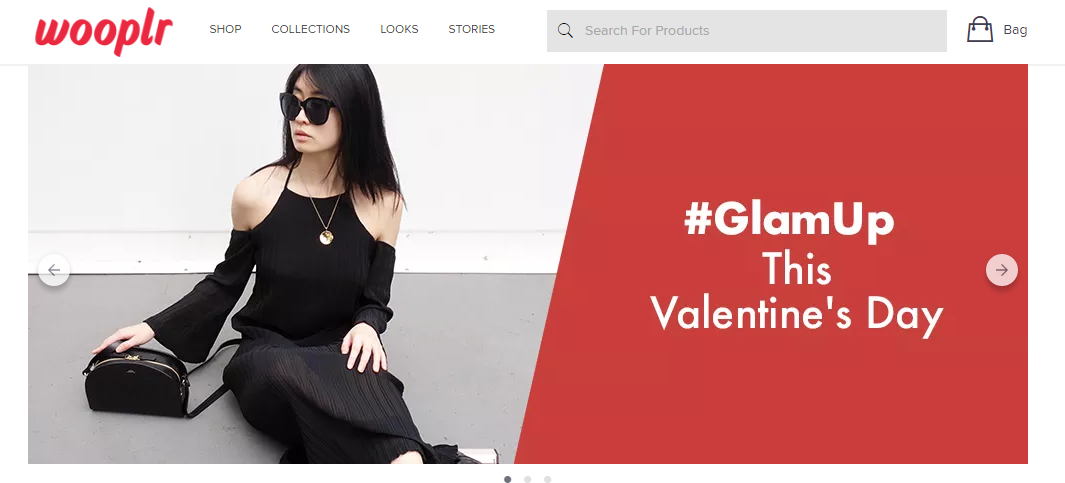Open the COLLECTIONS menu
Image resolution: width=1065 pixels, height=483 pixels.
310,29
